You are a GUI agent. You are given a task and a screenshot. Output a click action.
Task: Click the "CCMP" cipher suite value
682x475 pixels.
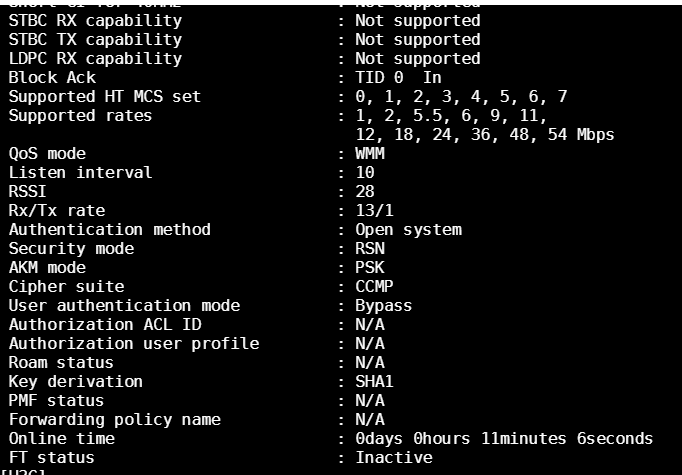[375, 286]
